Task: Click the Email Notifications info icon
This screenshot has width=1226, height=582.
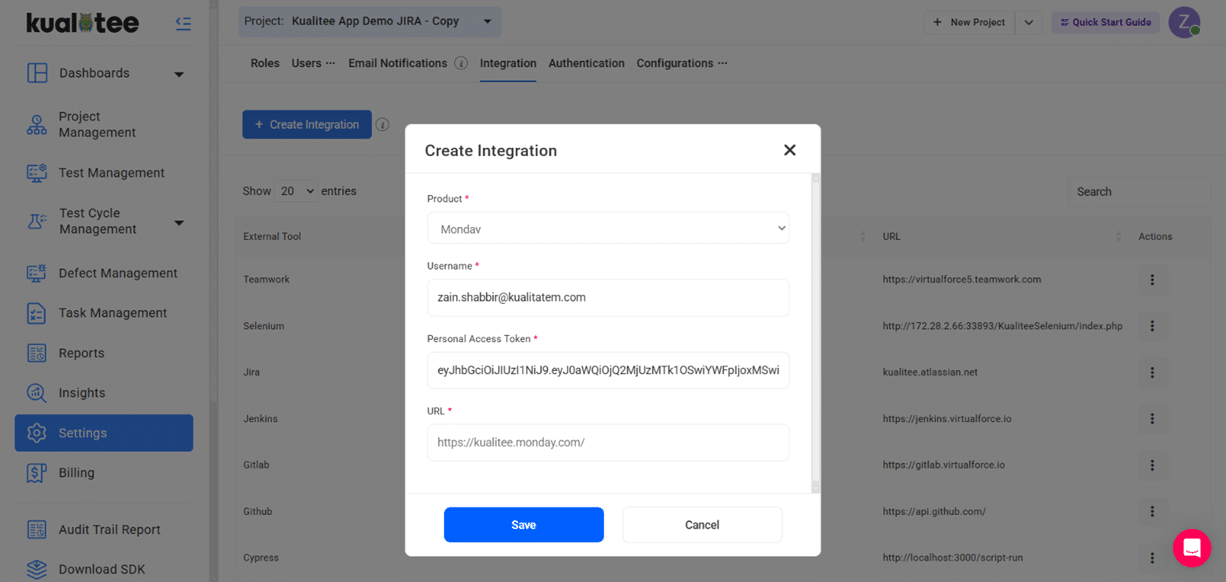Action: 461,63
